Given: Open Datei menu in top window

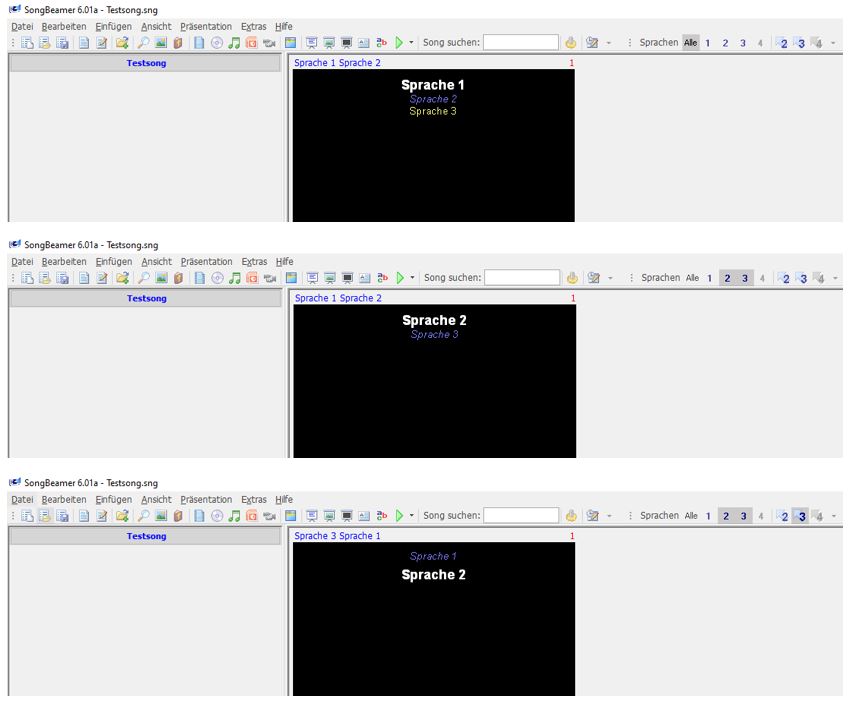Looking at the screenshot, I should point(22,26).
